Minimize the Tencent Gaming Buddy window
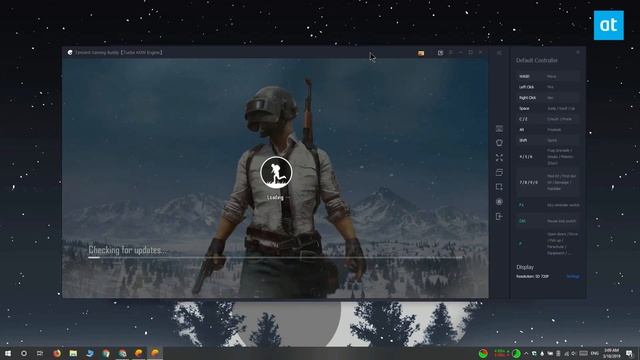640x360 pixels. (x=460, y=53)
